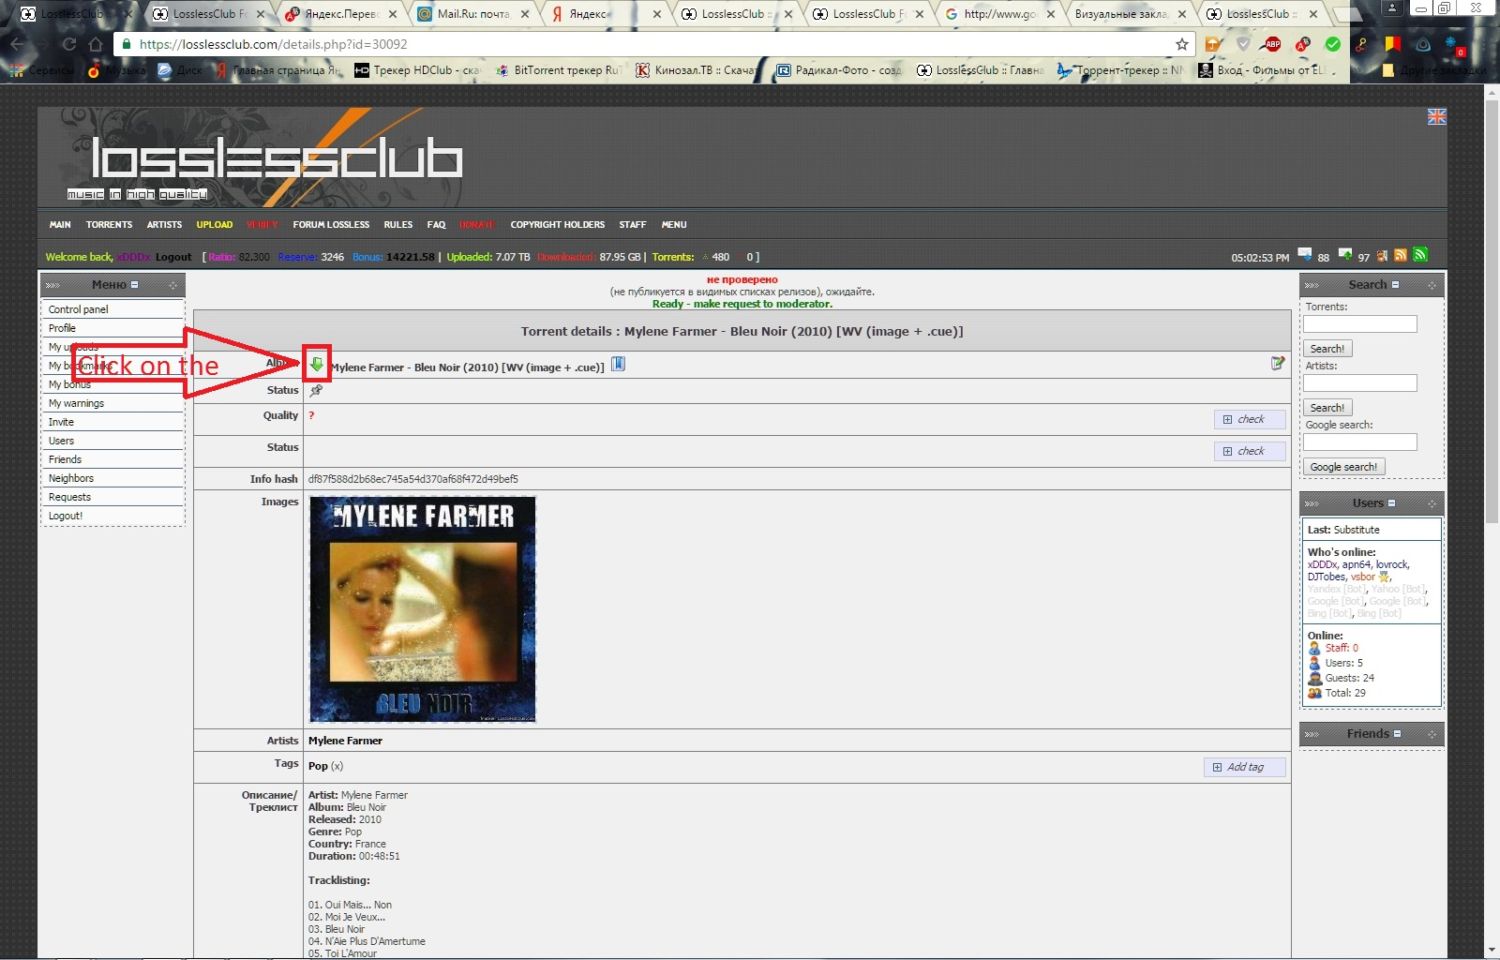Open FORUM LOSSLESS navigation item

tap(331, 225)
